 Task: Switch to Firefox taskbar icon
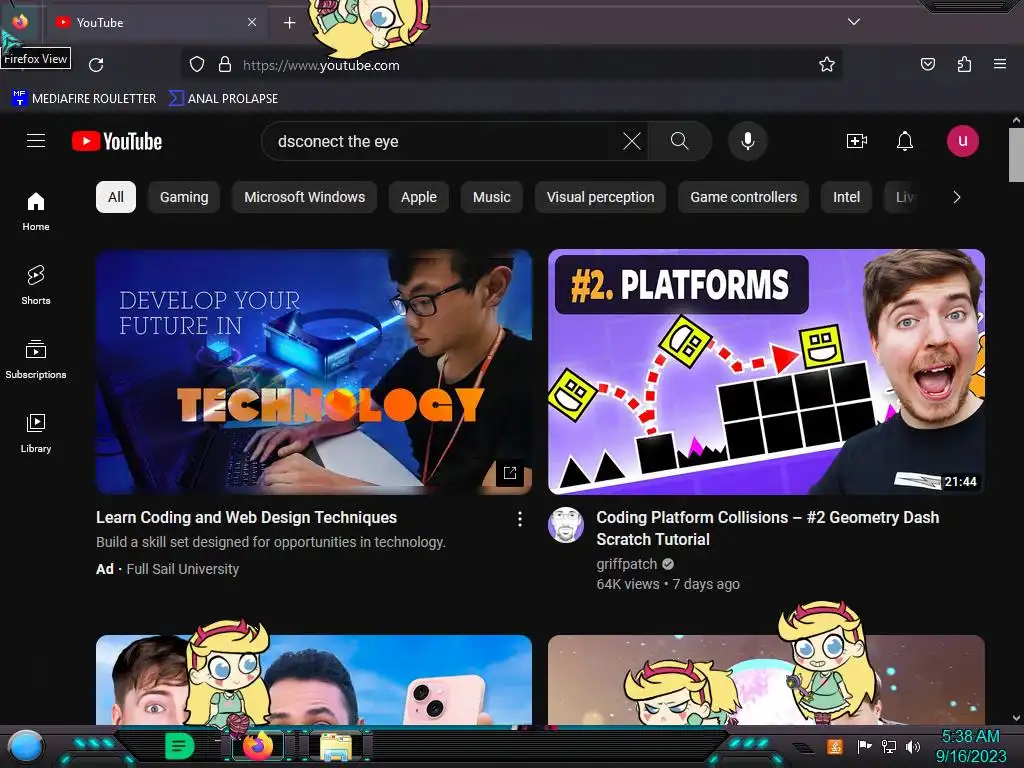pos(258,746)
